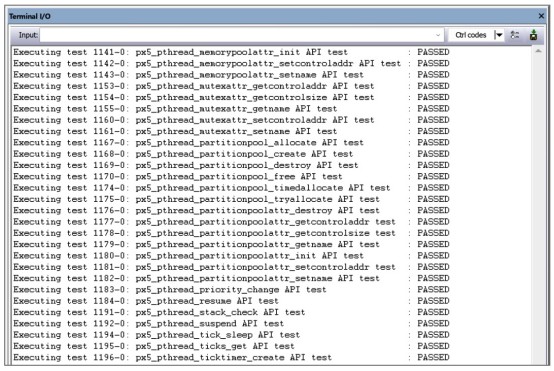The height and width of the screenshot is (371, 554).
Task: Click the green arrow input file icon
Action: point(534,35)
